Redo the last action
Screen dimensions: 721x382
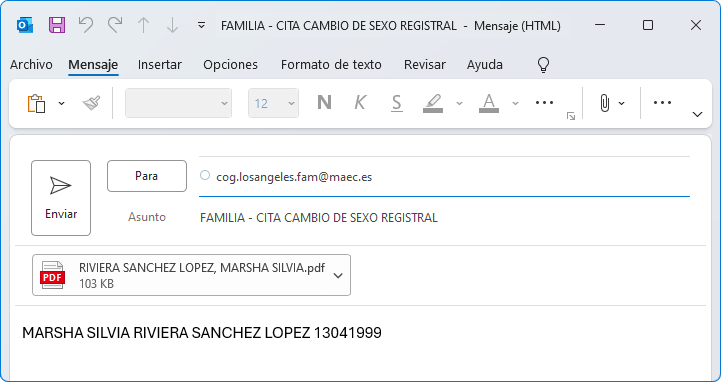pyautogui.click(x=114, y=25)
